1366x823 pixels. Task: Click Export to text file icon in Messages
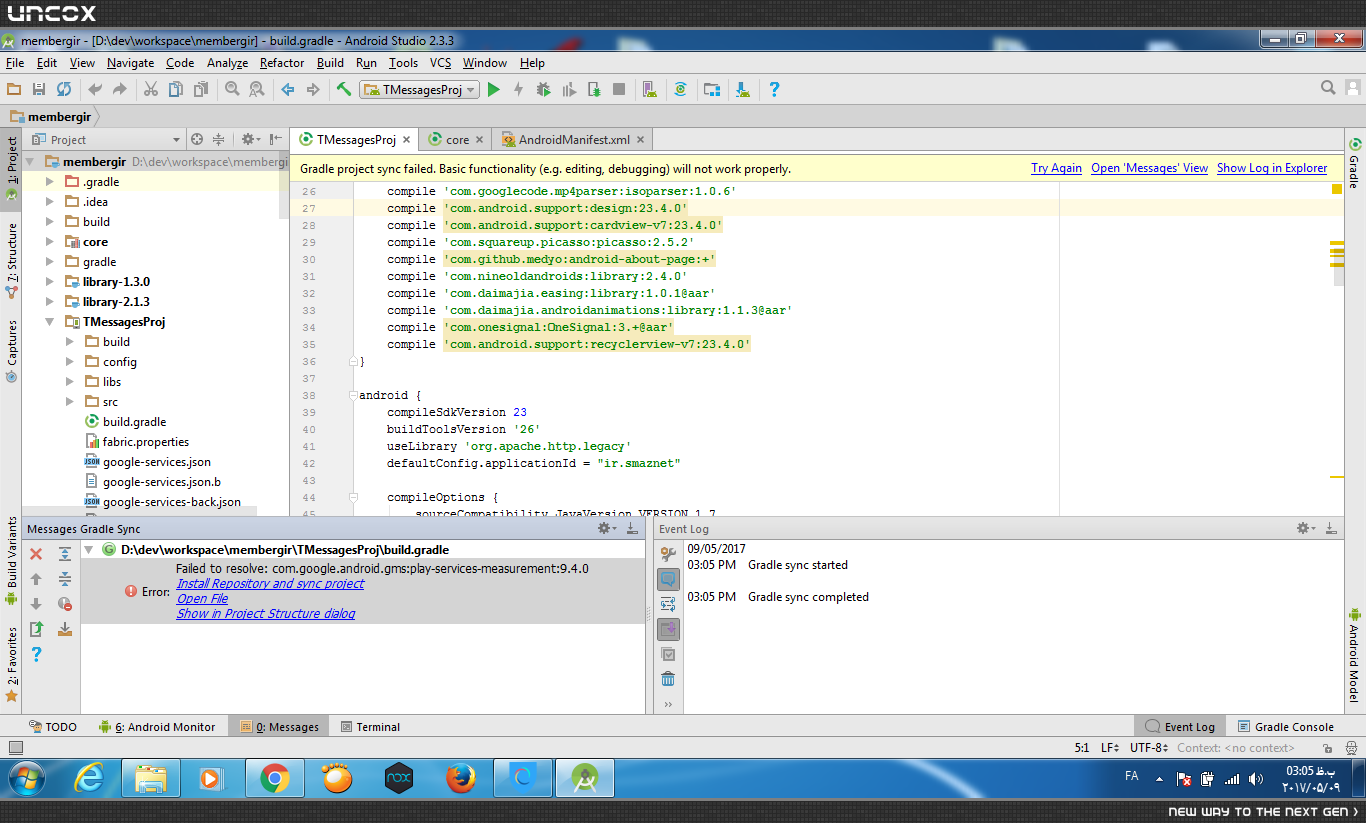click(36, 629)
